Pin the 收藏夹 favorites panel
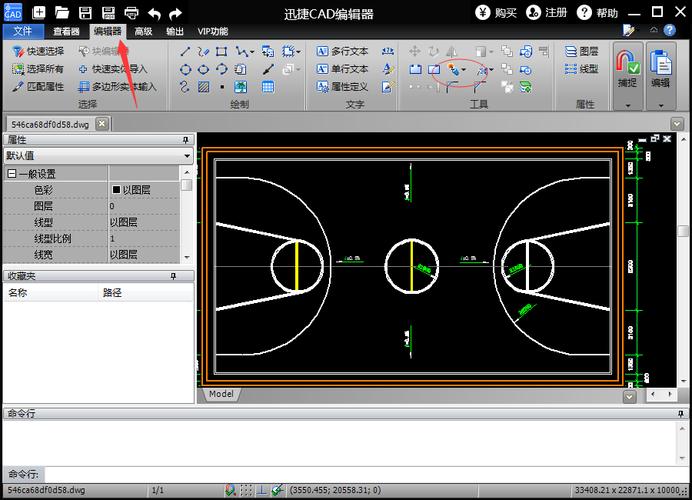692x500 pixels. click(x=173, y=276)
